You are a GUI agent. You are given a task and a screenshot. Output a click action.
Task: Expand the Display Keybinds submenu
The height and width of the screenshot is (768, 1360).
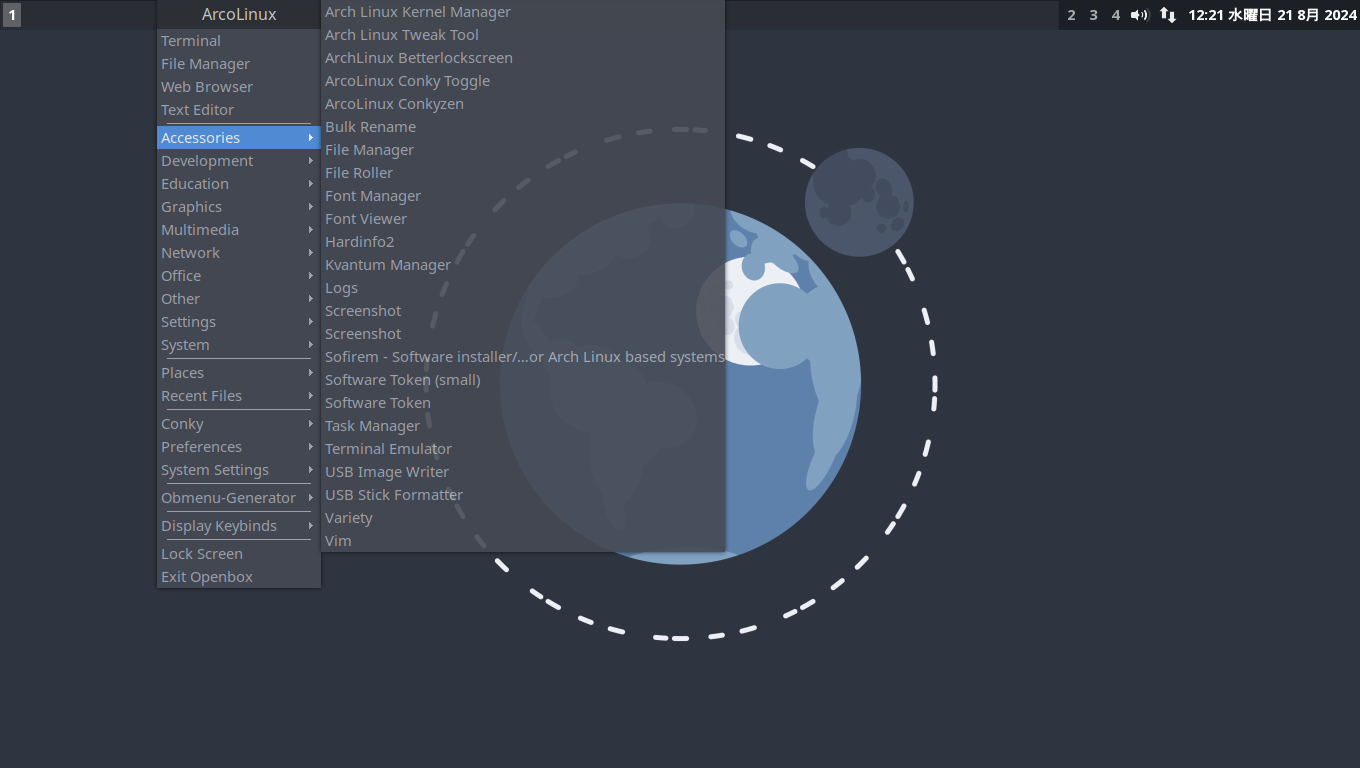(239, 526)
